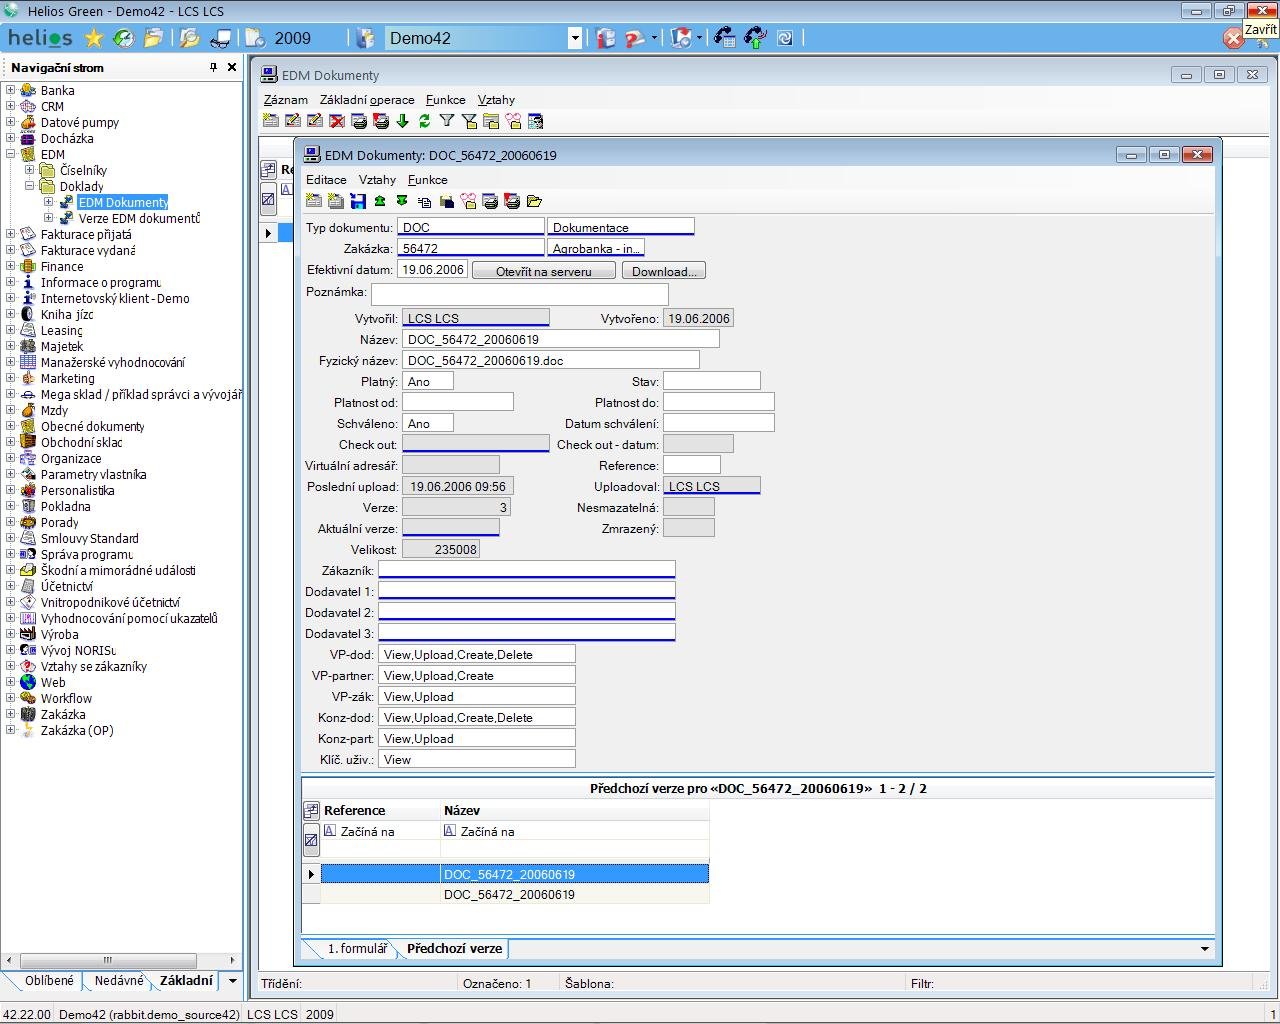This screenshot has width=1280, height=1024.
Task: Click the yellow star favorites icon
Action: 94,38
